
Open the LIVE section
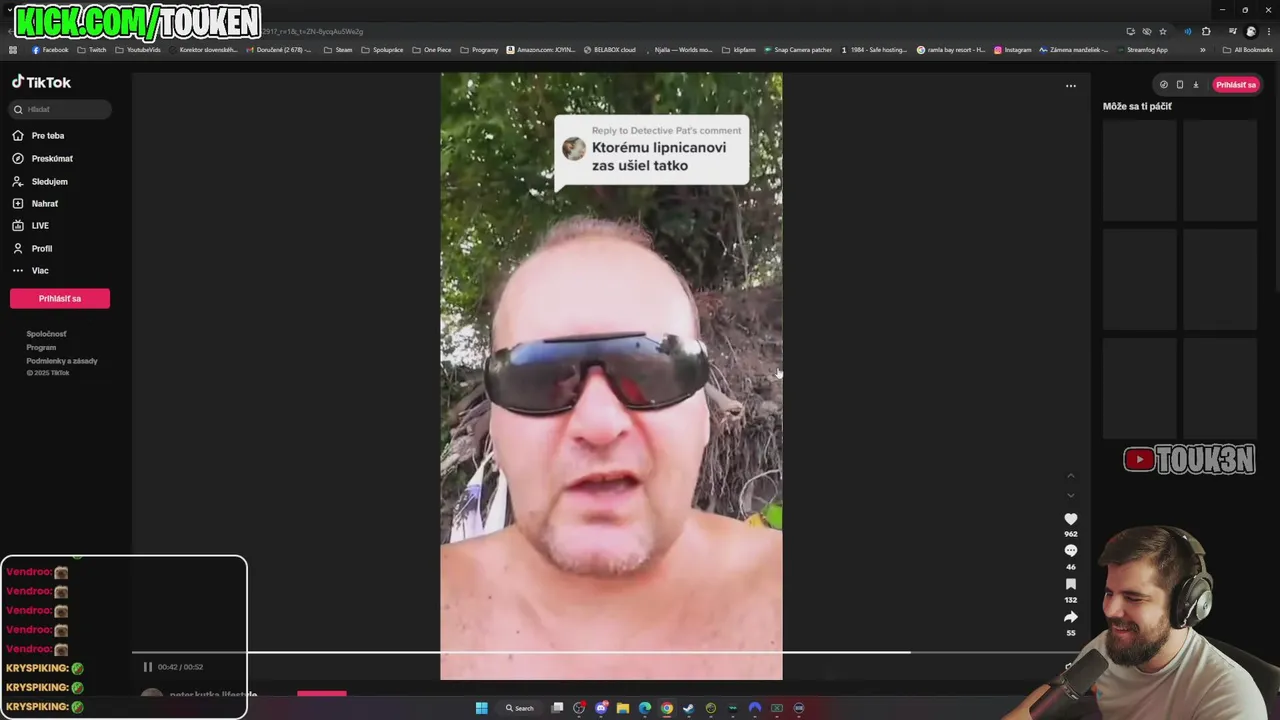pos(31,226)
